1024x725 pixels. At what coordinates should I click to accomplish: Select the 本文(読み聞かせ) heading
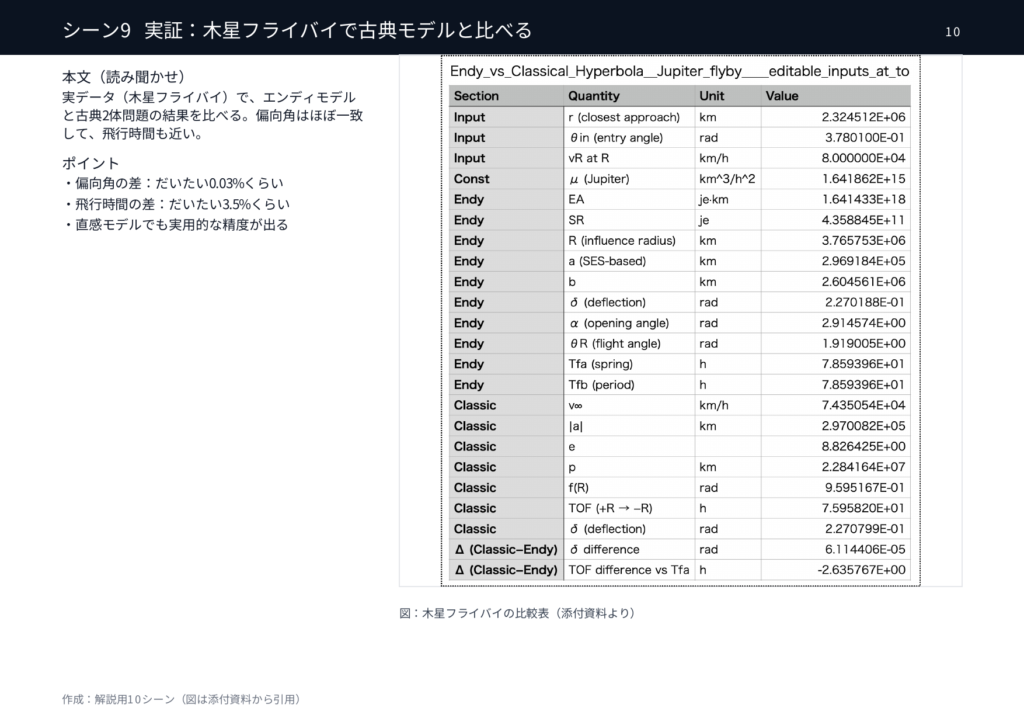[122, 77]
